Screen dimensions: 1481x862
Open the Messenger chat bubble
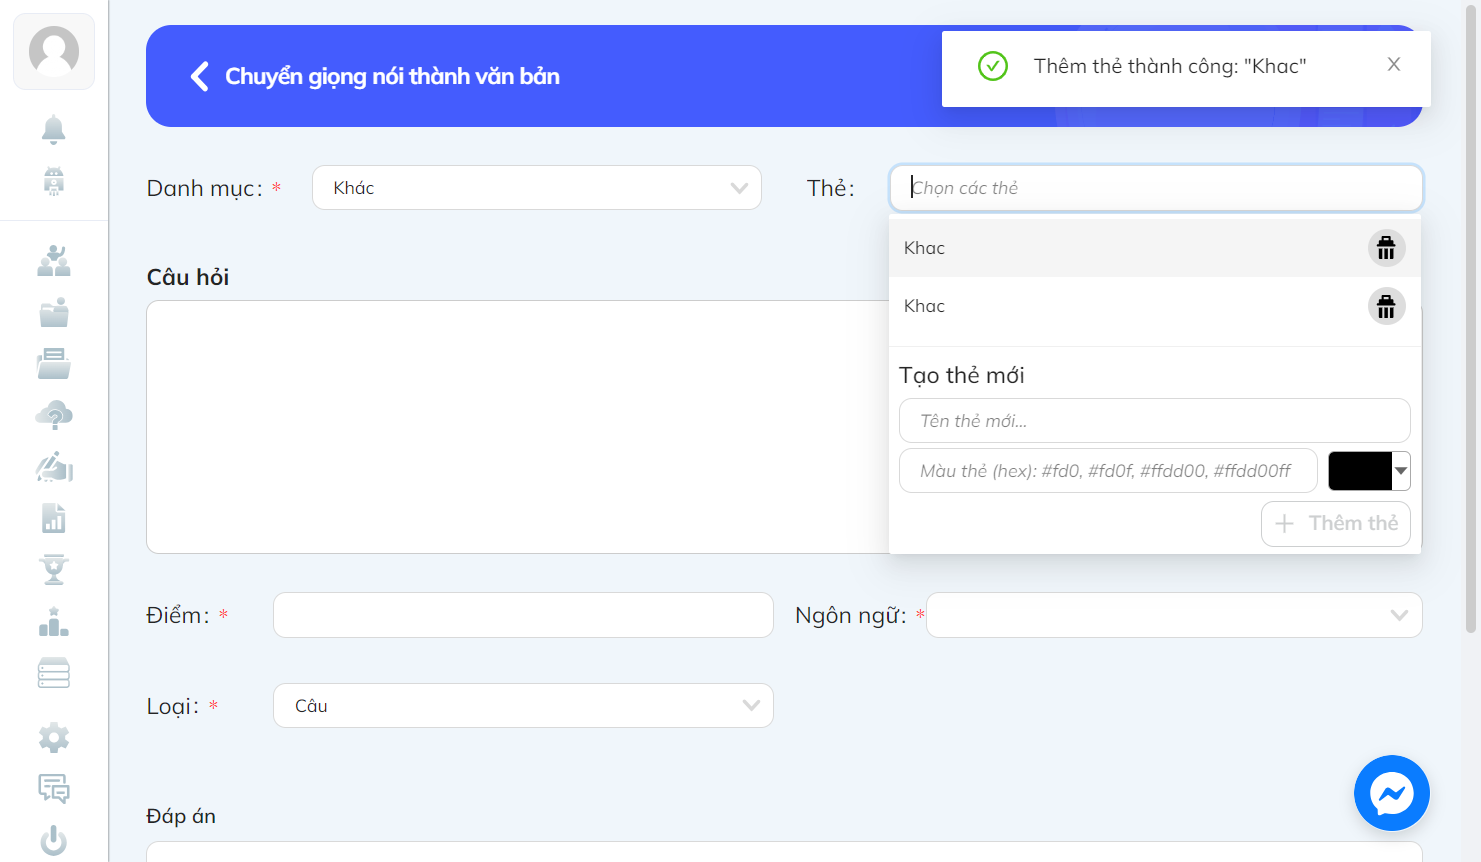tap(1392, 793)
